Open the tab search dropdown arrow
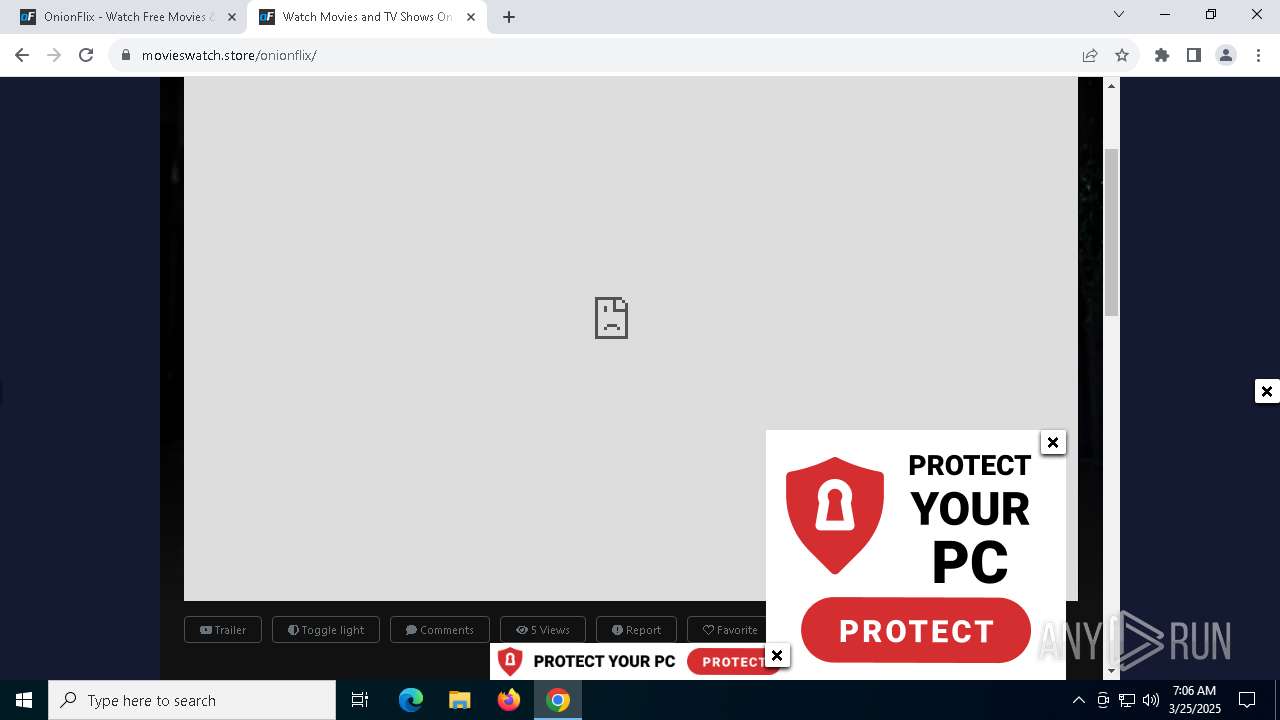1280x720 pixels. (1119, 14)
